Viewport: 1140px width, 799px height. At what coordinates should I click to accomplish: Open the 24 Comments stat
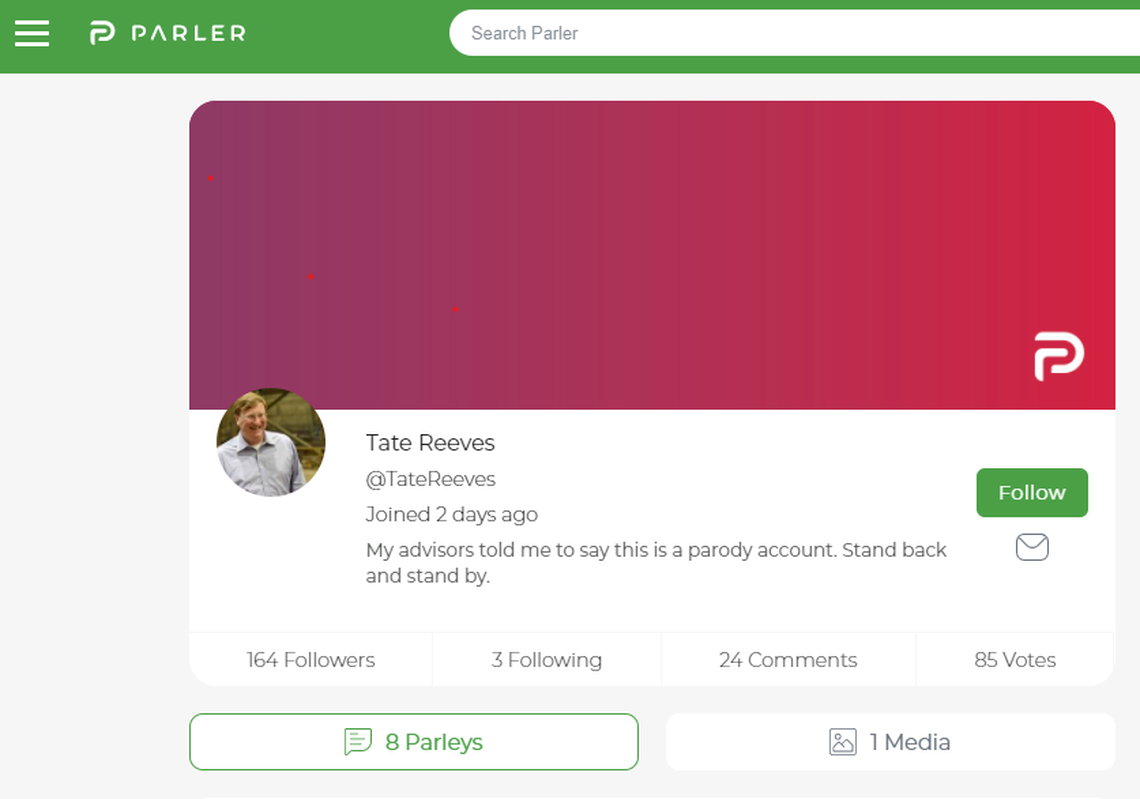coord(788,660)
